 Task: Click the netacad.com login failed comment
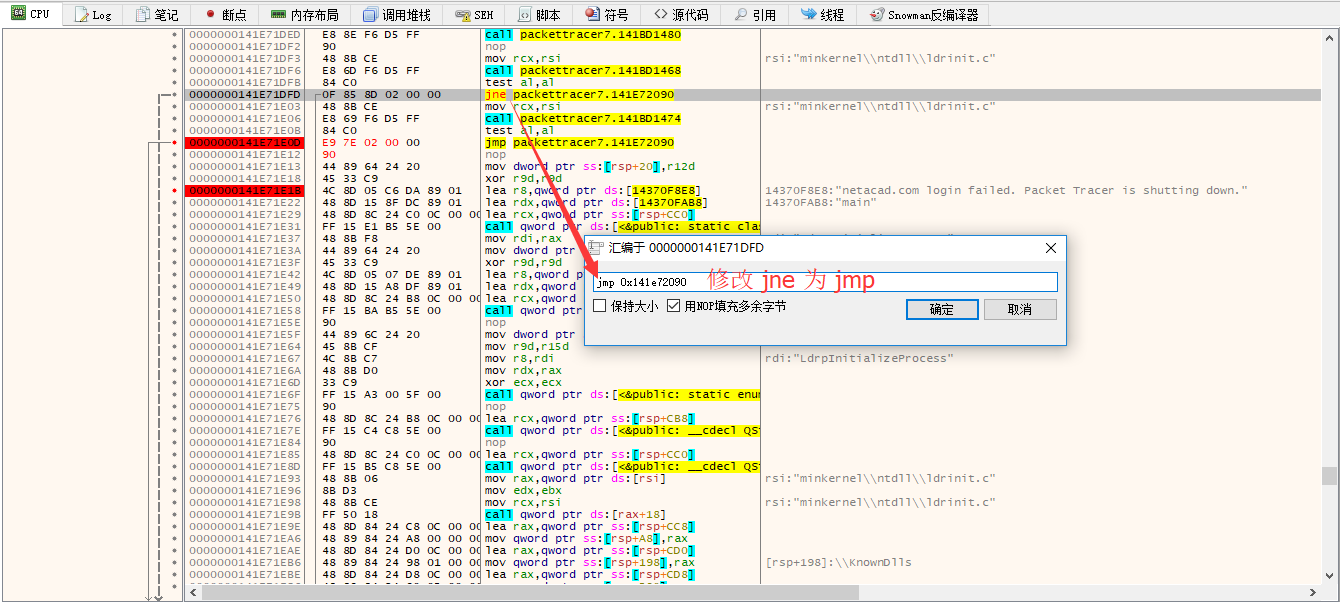point(1006,191)
